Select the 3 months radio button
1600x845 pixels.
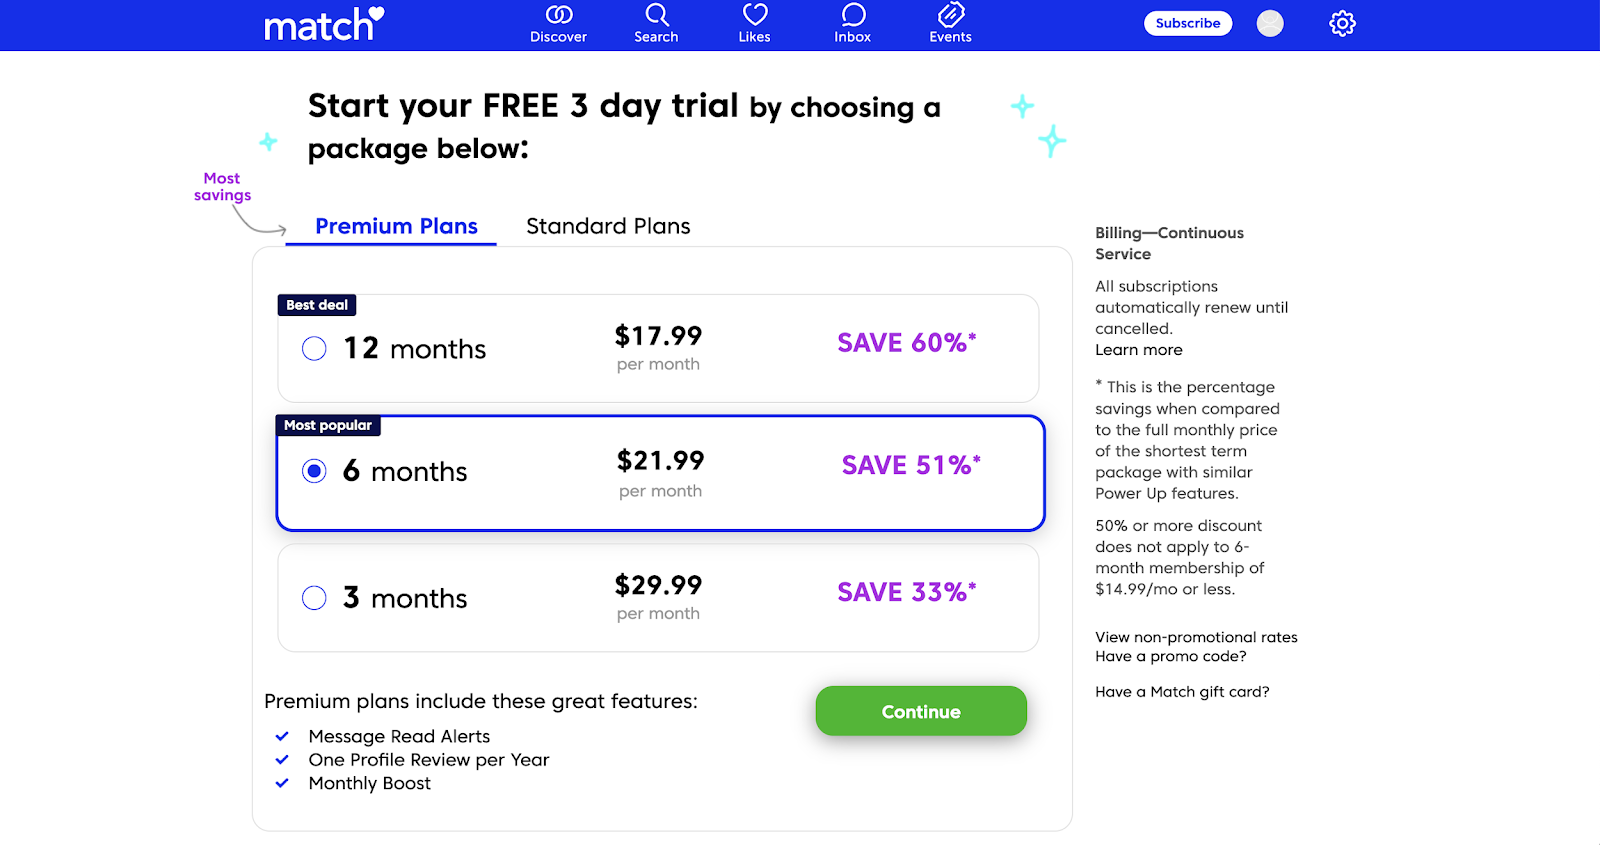[314, 598]
